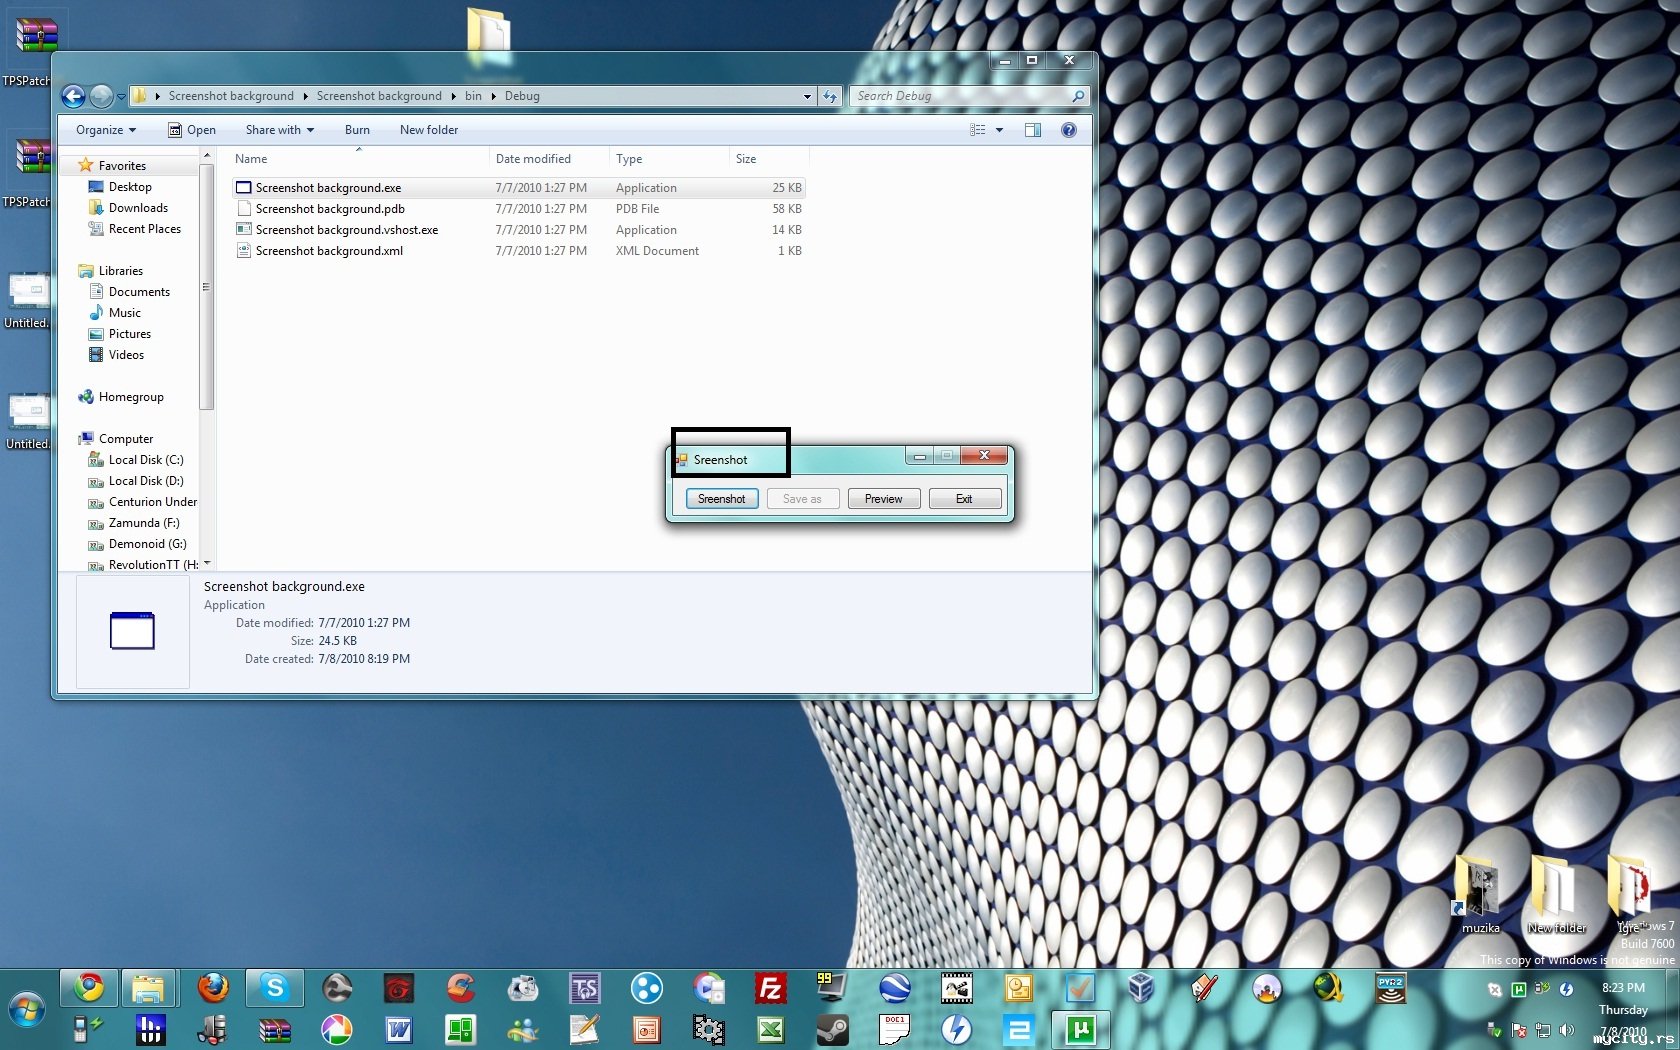Click the refresh icon beside address bar
Screen dimensions: 1680x1050
point(830,96)
